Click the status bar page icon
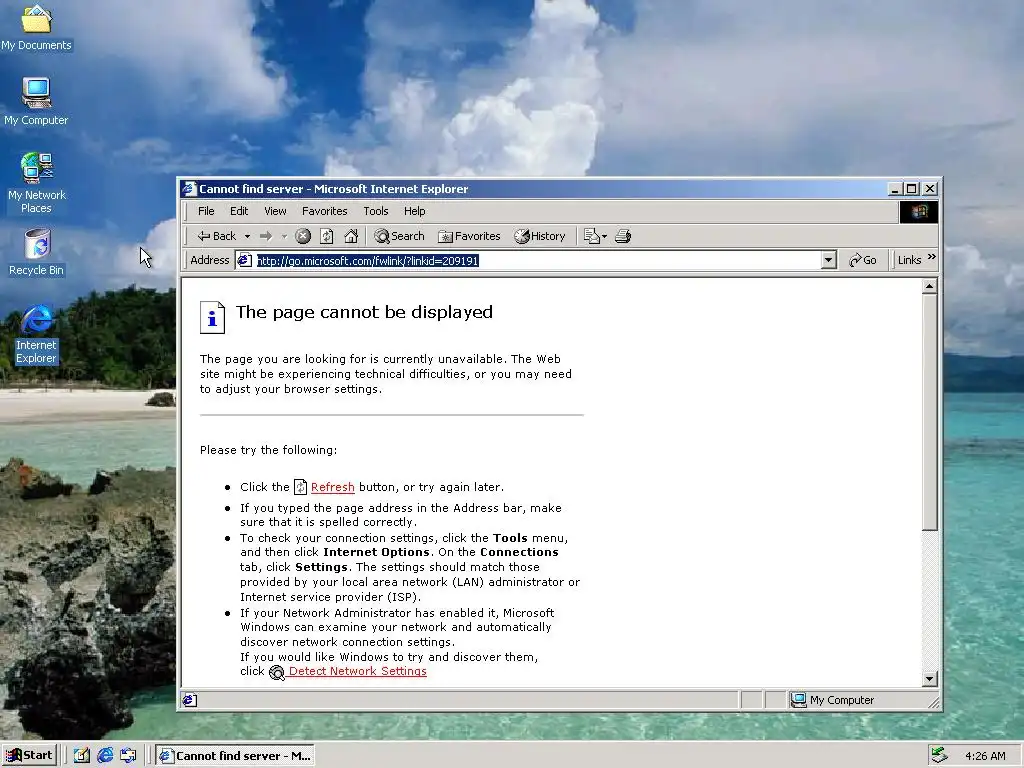1024x768 pixels. pyautogui.click(x=190, y=700)
